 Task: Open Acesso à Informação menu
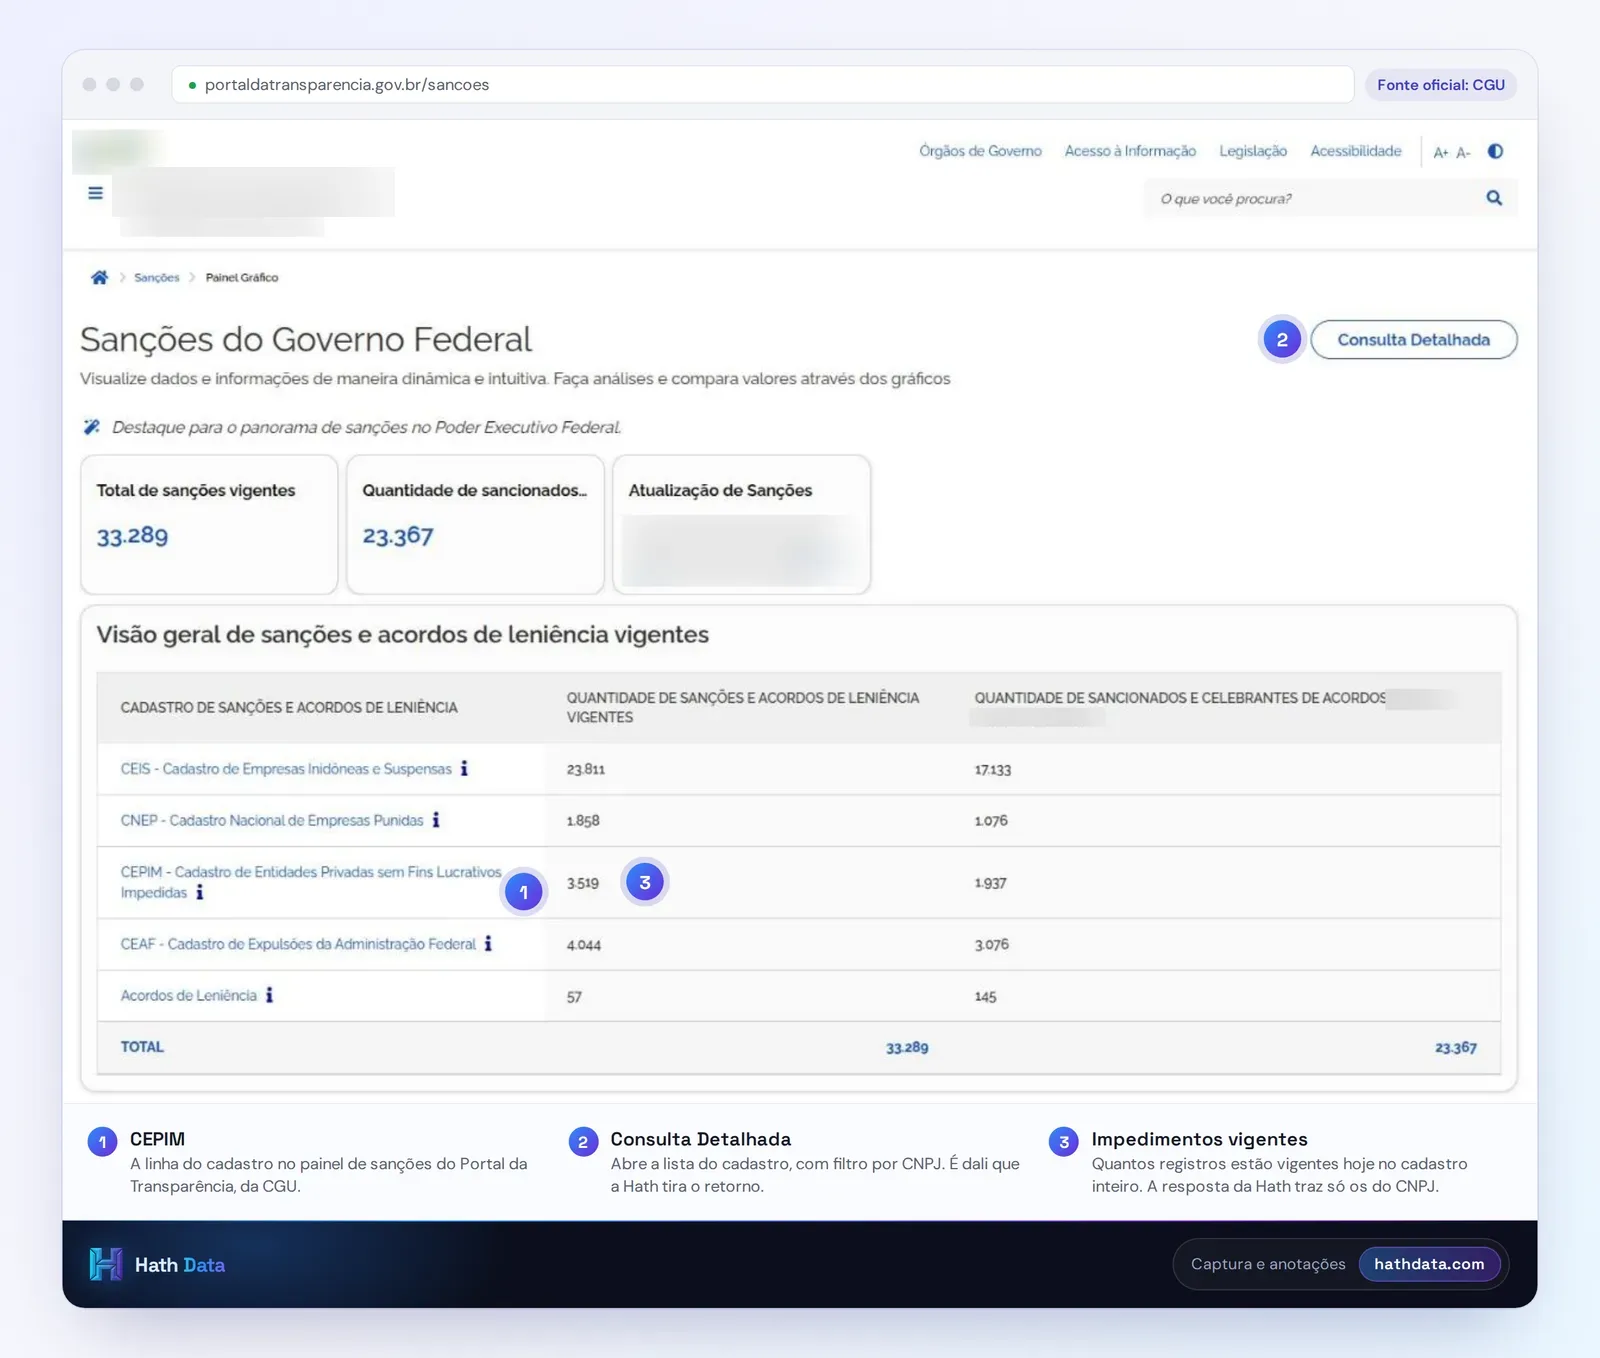1130,151
